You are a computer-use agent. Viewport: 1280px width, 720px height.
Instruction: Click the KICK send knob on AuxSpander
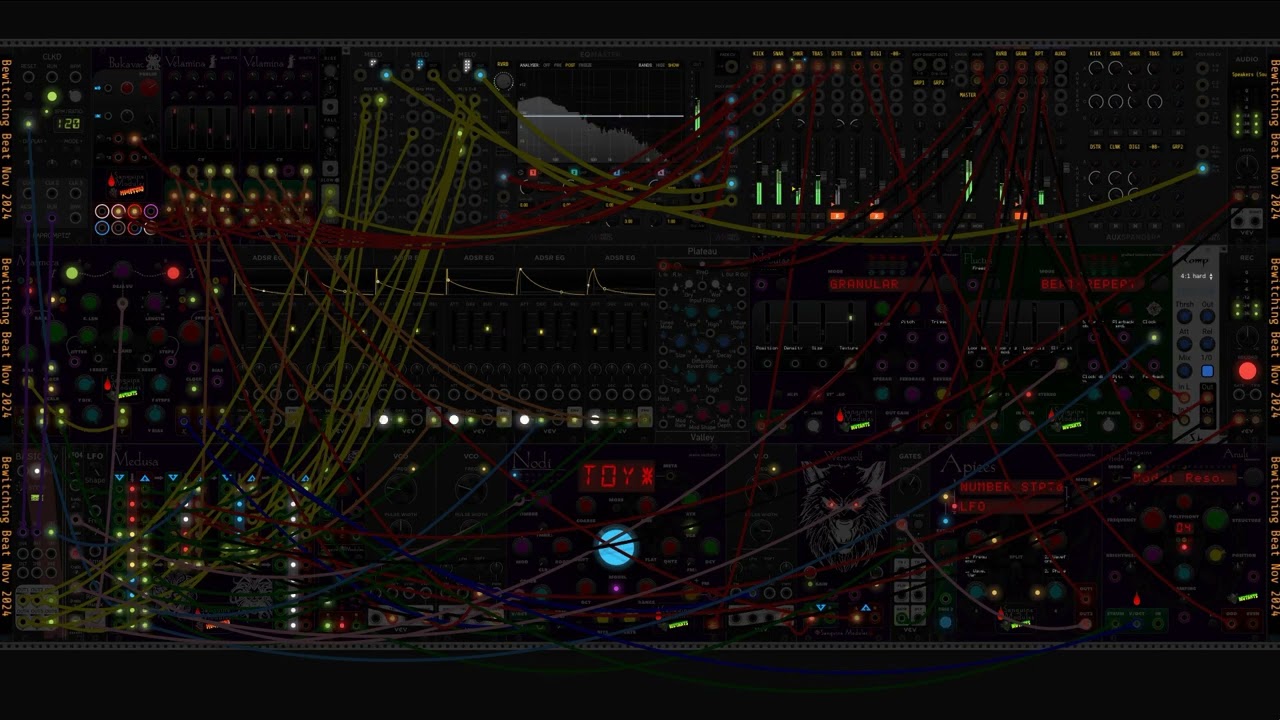point(1095,70)
